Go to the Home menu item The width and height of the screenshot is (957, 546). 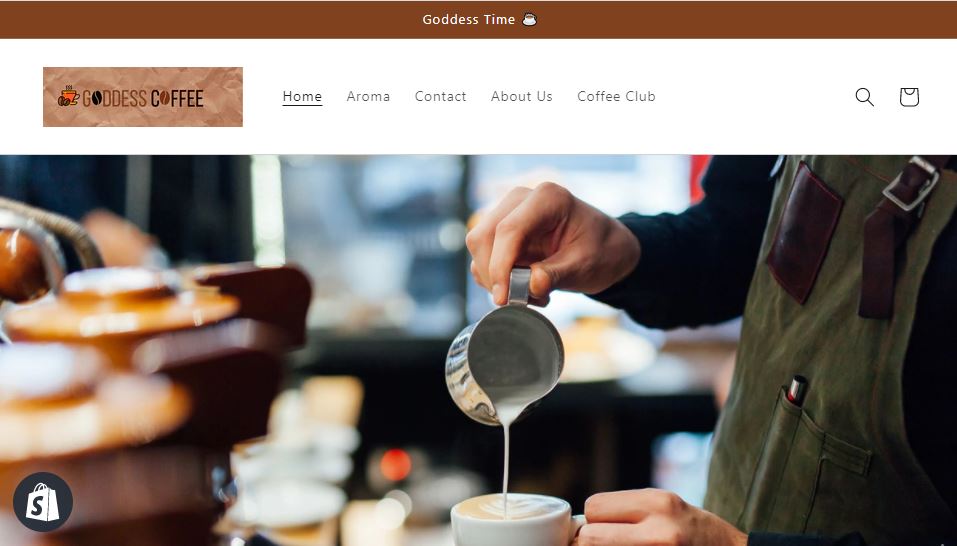(302, 96)
